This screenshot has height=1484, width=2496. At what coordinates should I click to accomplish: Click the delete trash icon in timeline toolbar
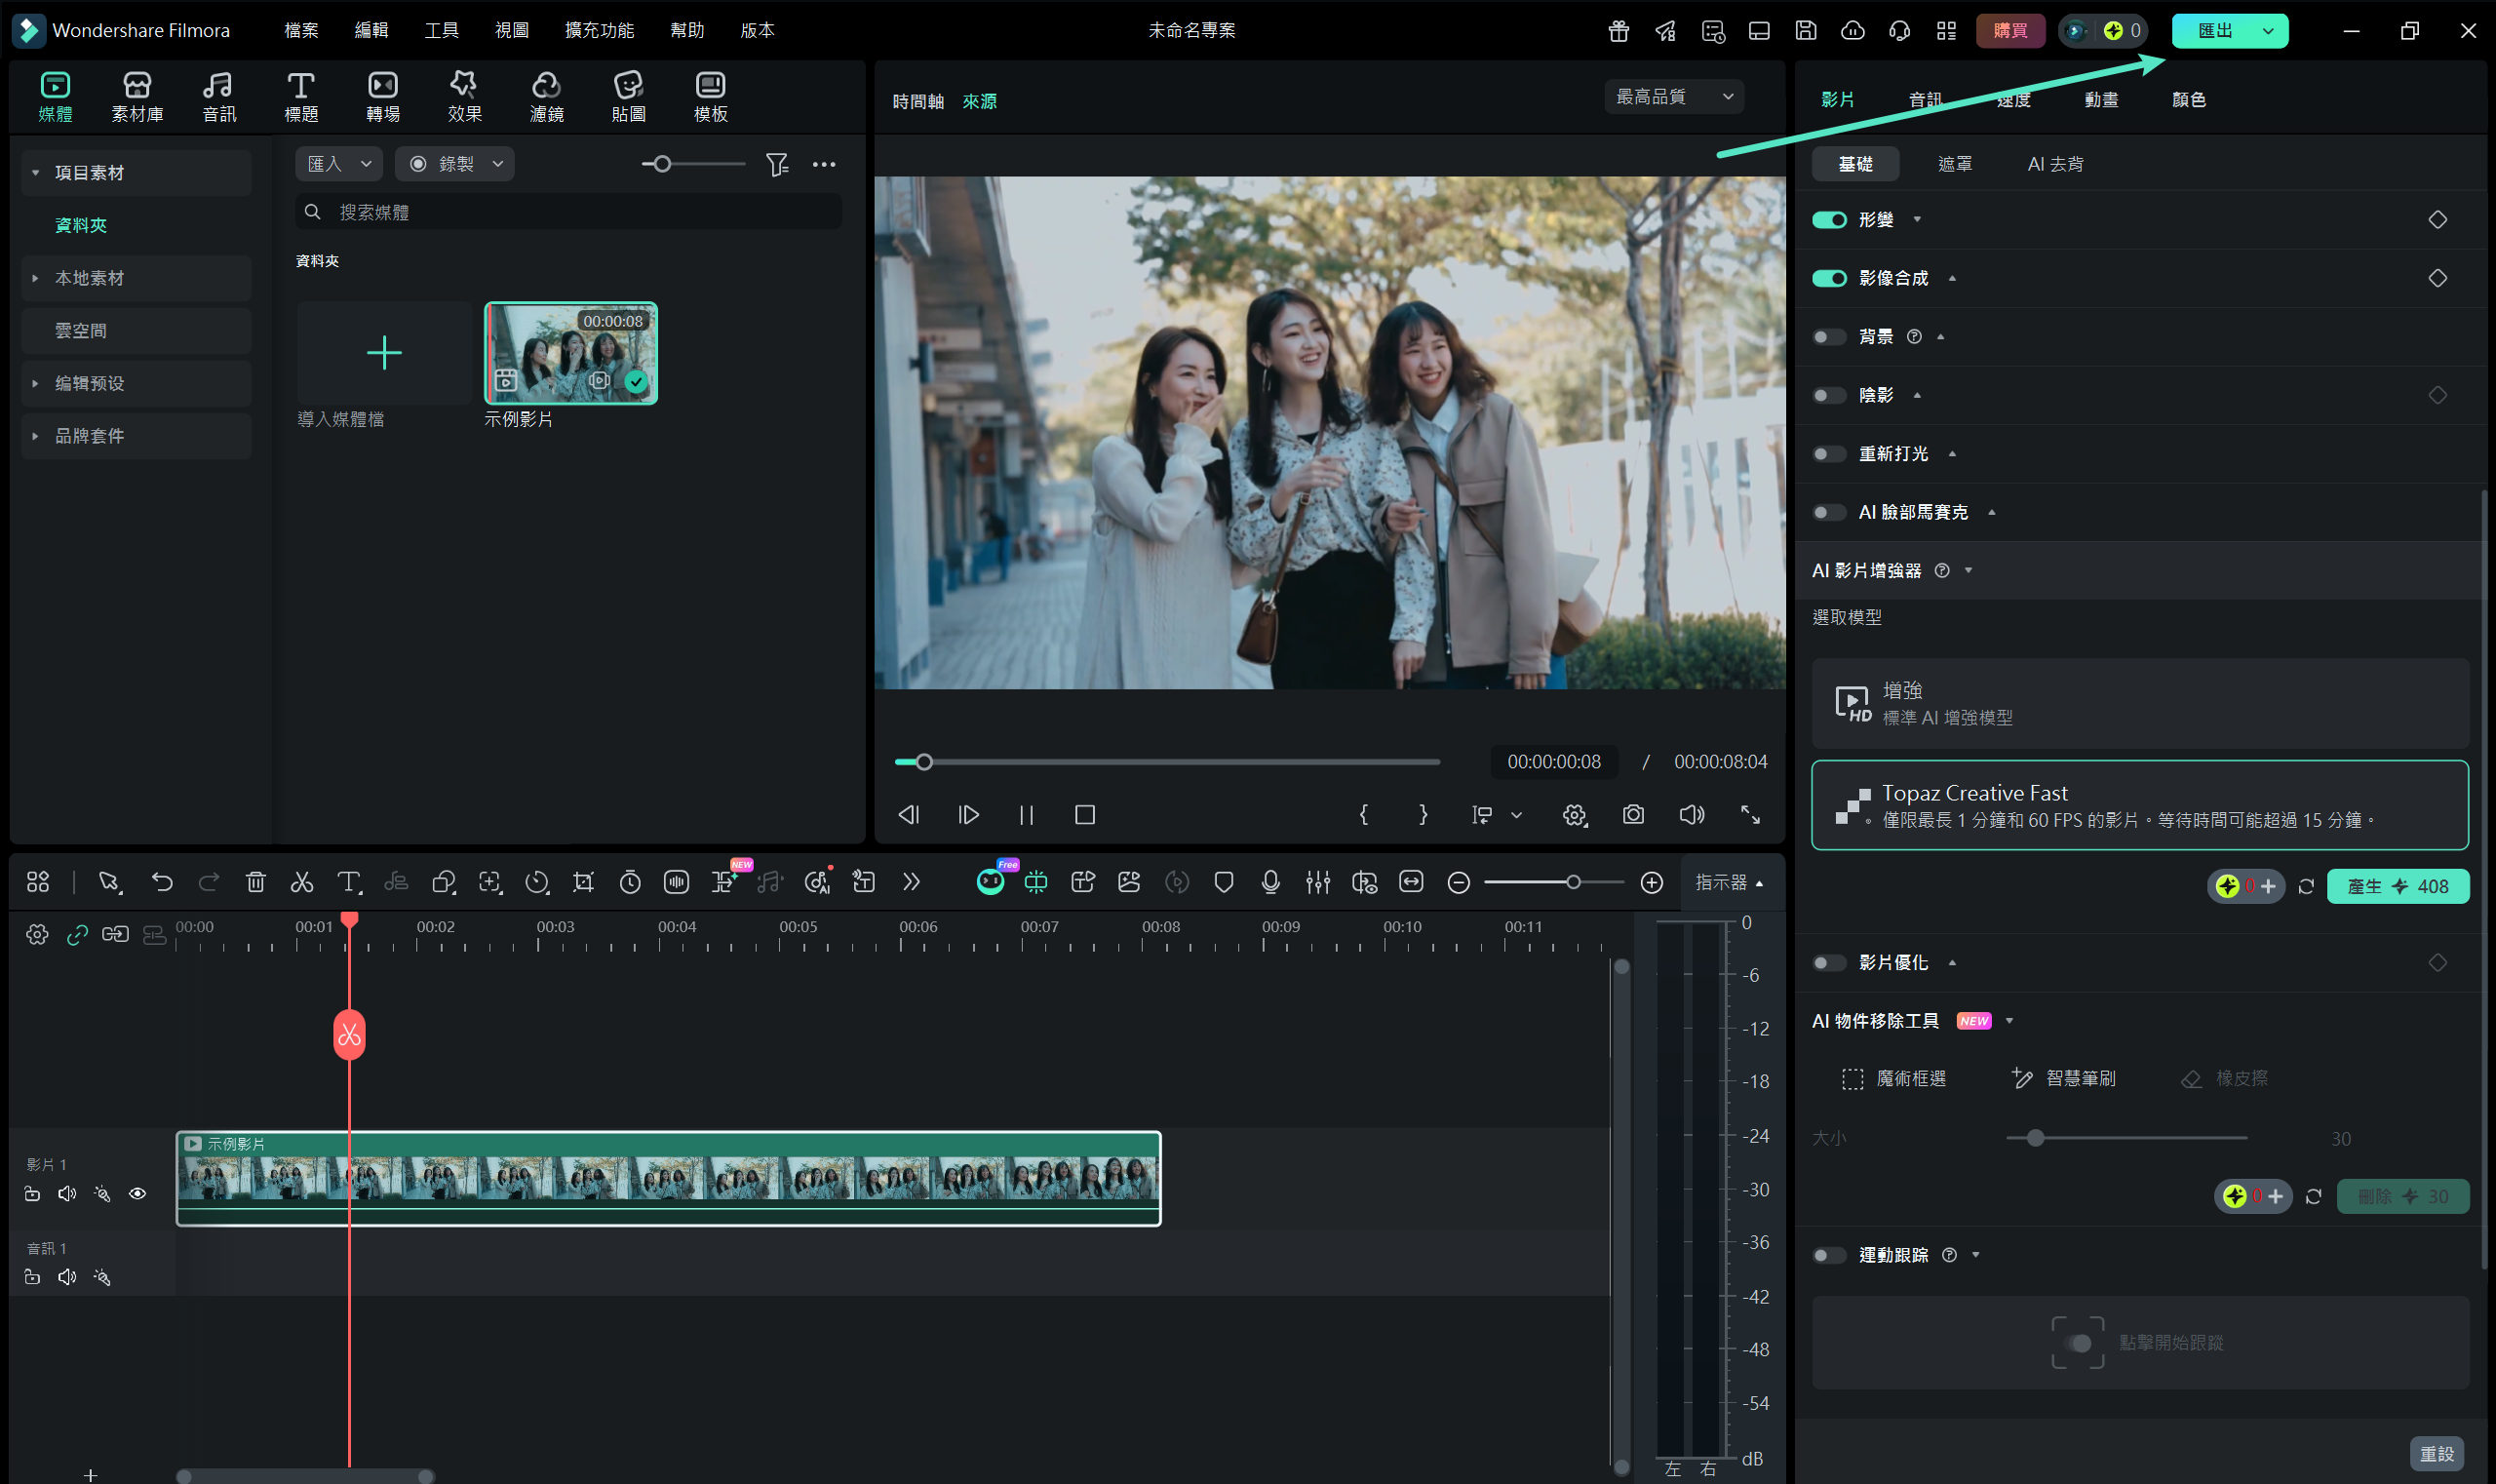pyautogui.click(x=256, y=882)
